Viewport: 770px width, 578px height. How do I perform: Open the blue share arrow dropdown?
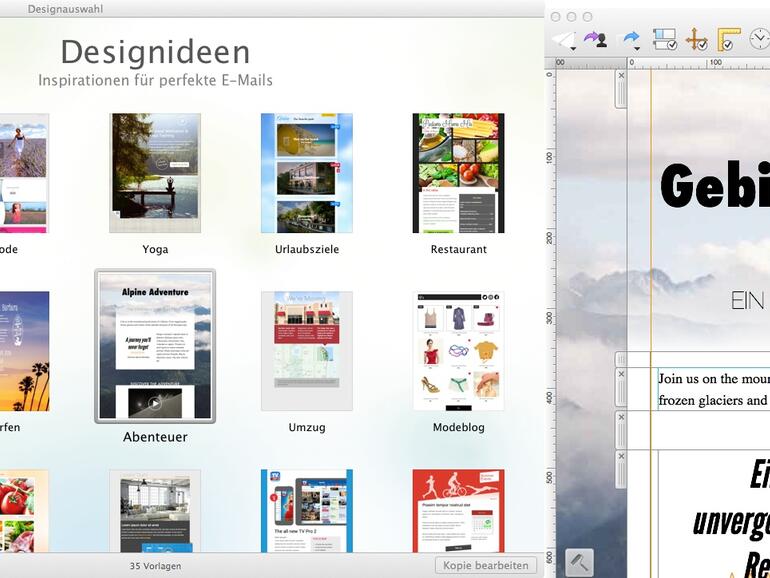(x=637, y=49)
